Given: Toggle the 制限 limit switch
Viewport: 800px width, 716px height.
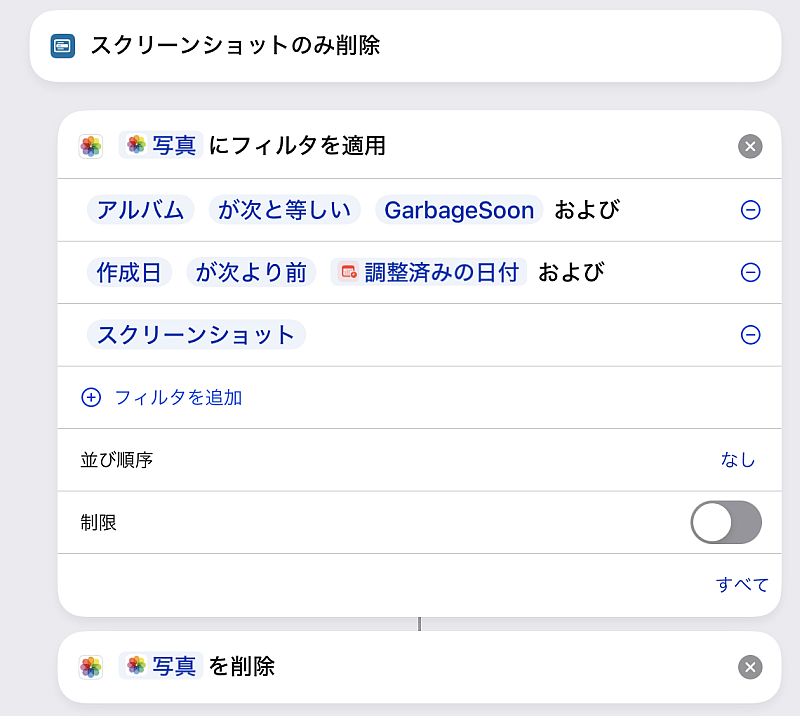Looking at the screenshot, I should pos(726,522).
